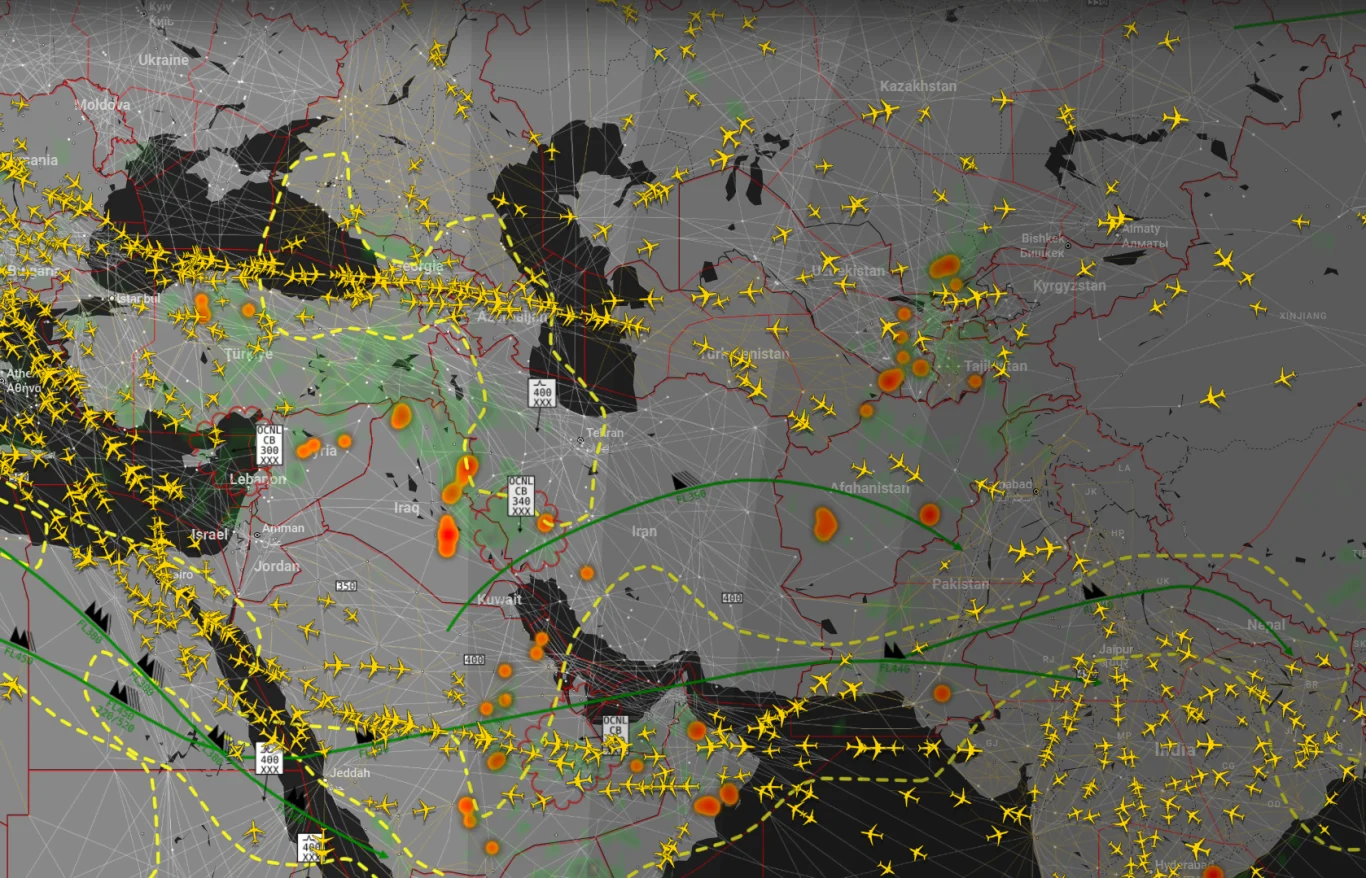Click the Afghanistan country label
1366x878 pixels.
coord(870,488)
